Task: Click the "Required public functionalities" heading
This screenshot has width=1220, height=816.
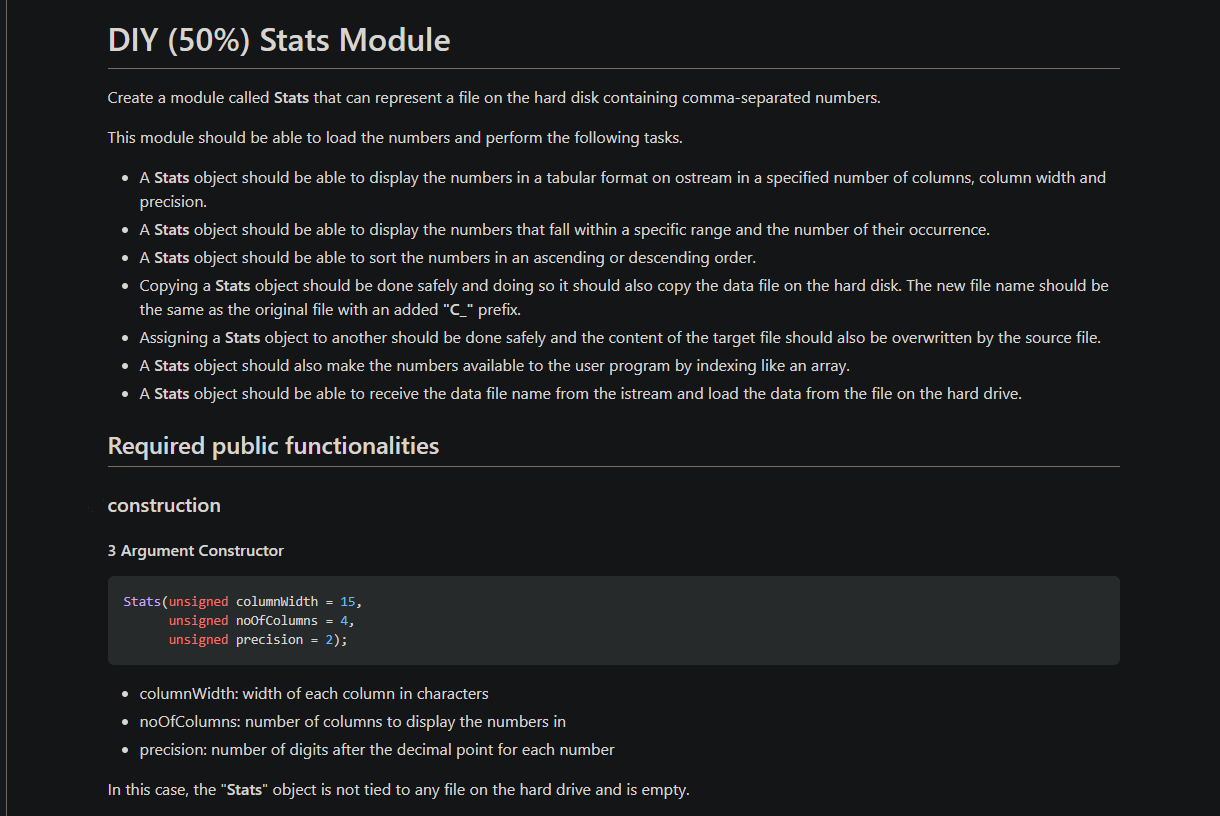Action: [273, 446]
